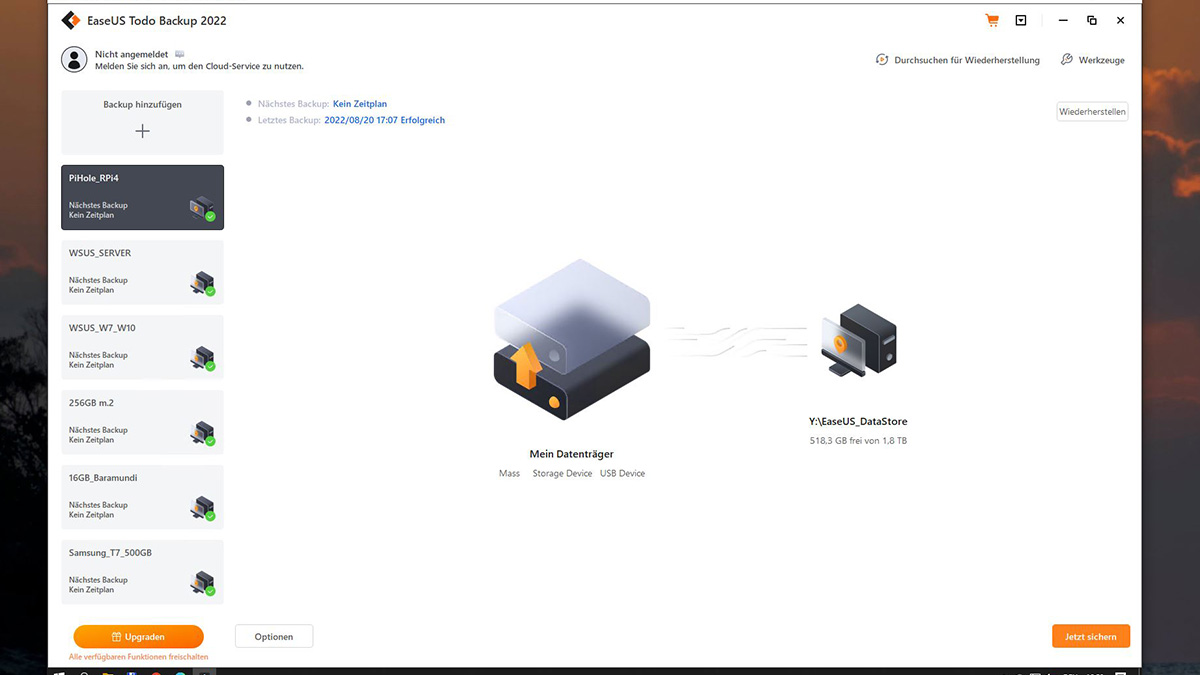Click the WSUS_W7_W10 backup device icon
This screenshot has width=1200, height=675.
pyautogui.click(x=203, y=358)
